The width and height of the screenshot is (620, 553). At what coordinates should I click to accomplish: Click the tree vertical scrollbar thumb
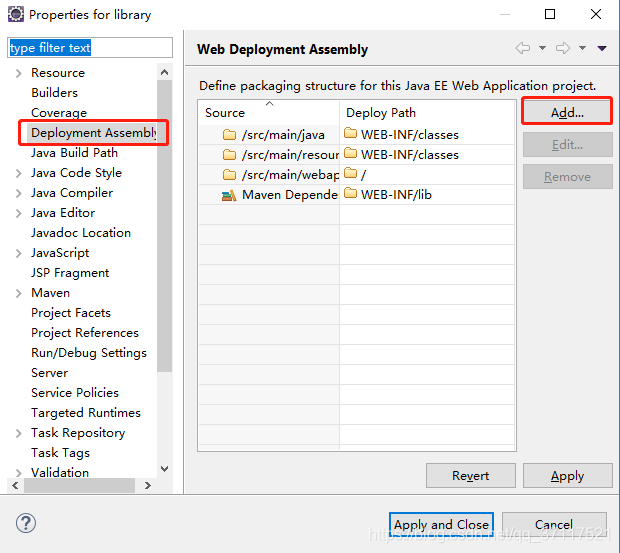[x=164, y=226]
